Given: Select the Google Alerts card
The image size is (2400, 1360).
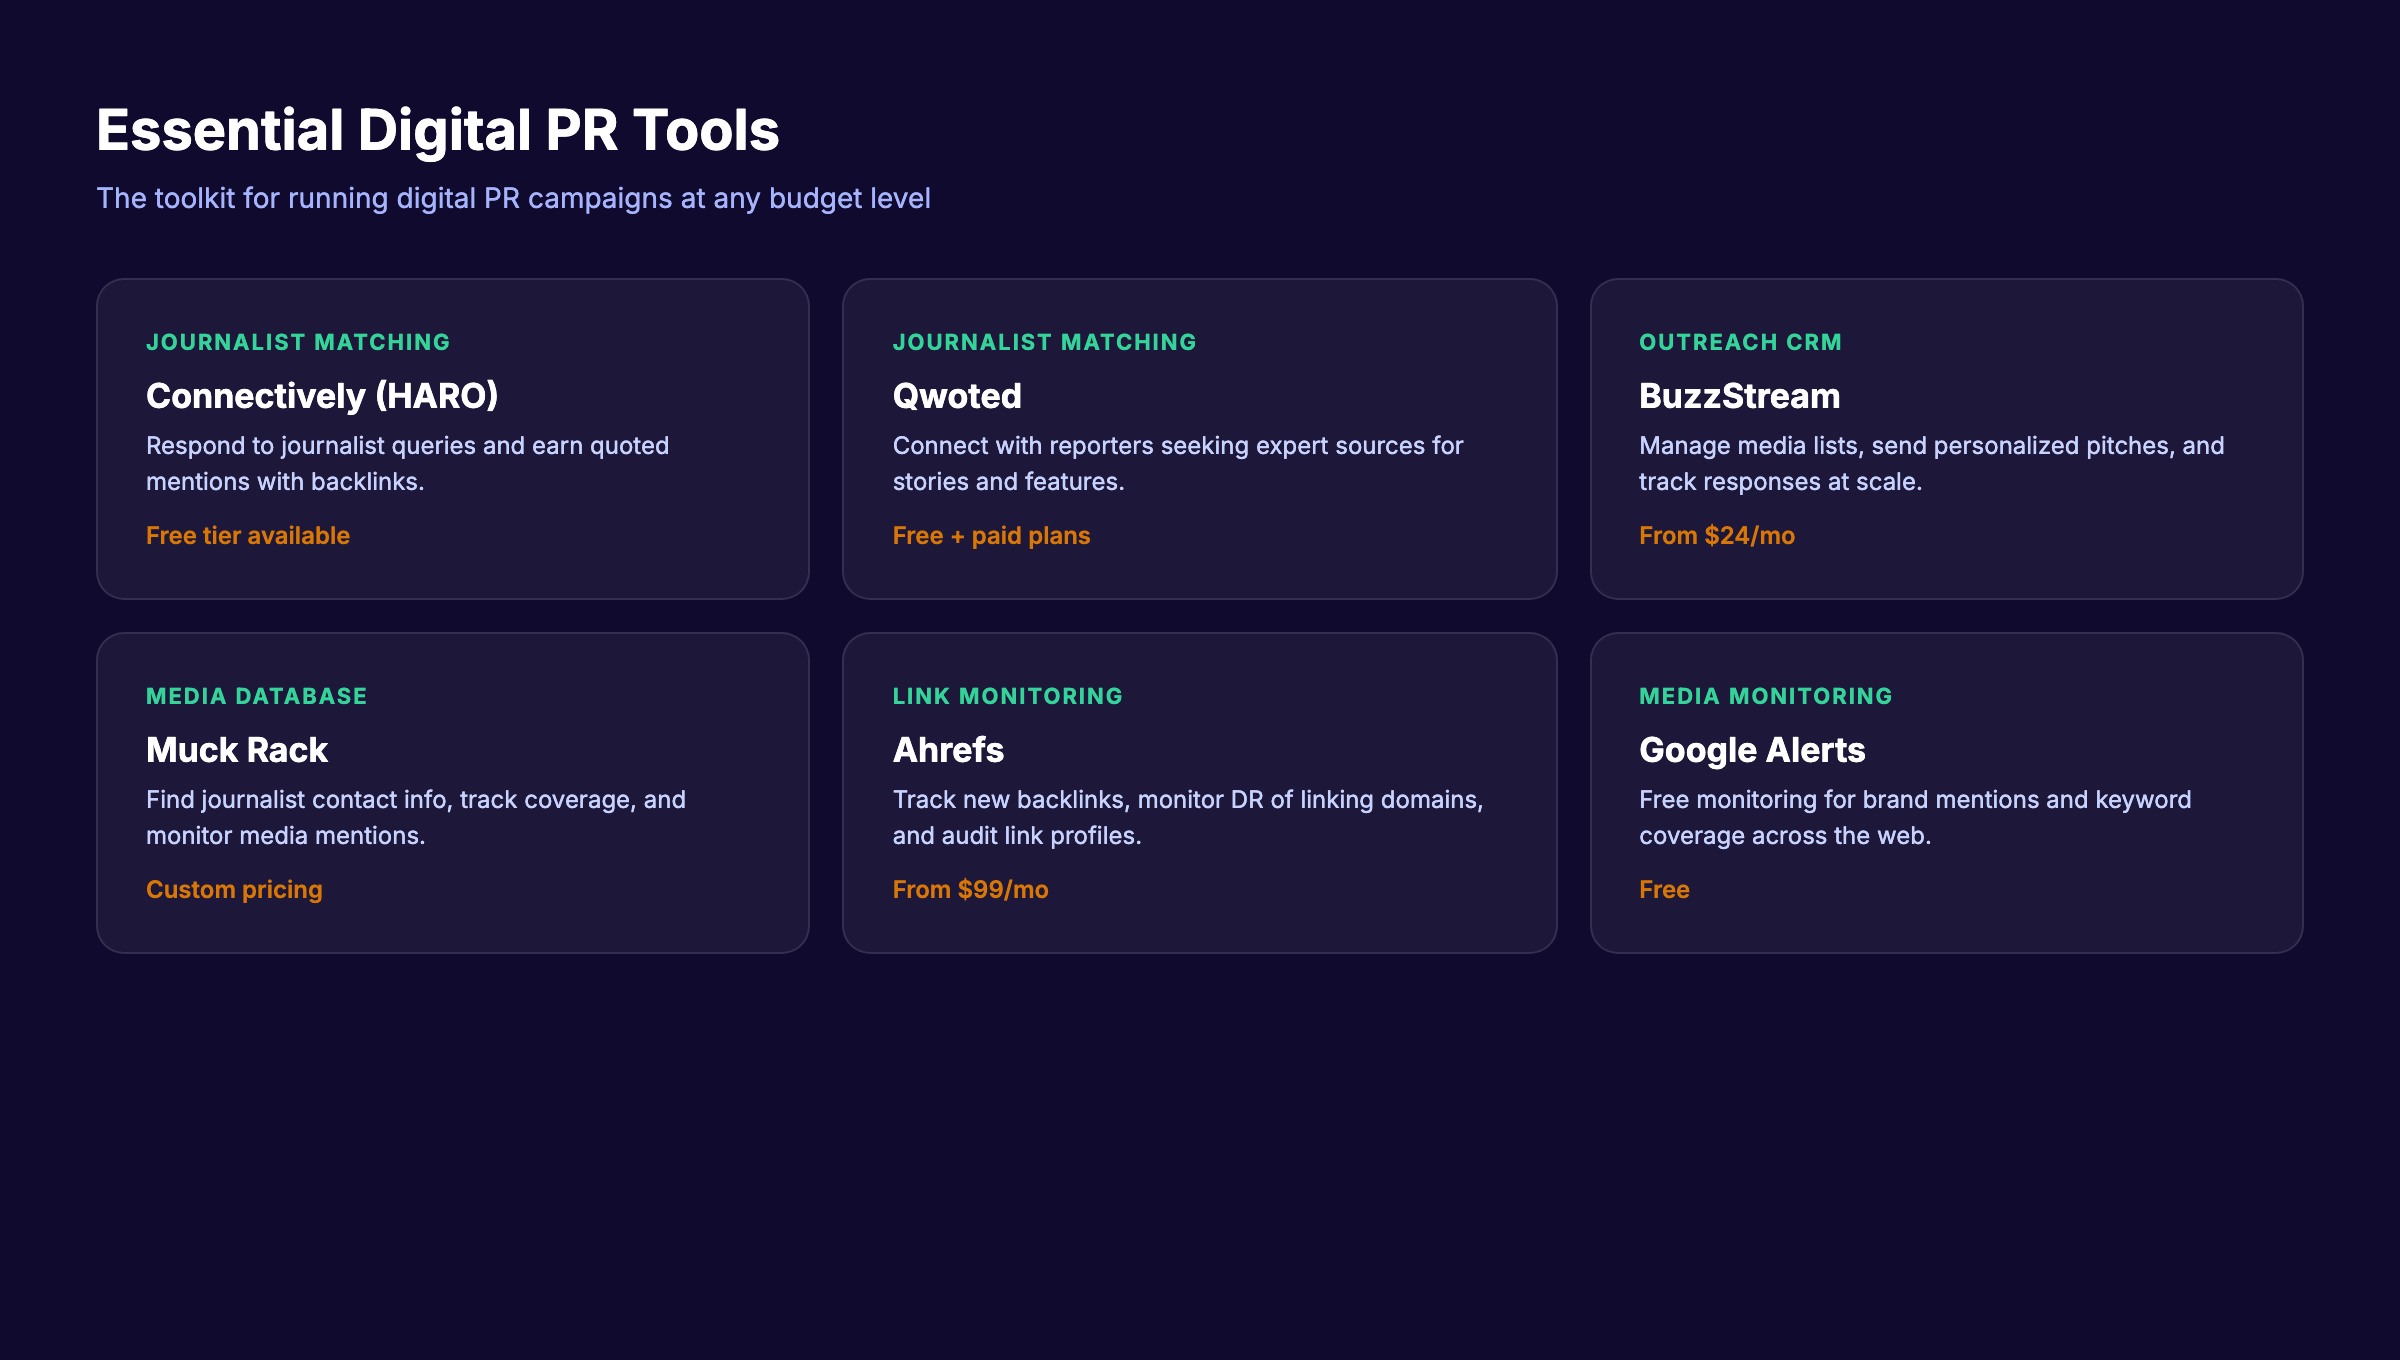Looking at the screenshot, I should [x=1946, y=793].
